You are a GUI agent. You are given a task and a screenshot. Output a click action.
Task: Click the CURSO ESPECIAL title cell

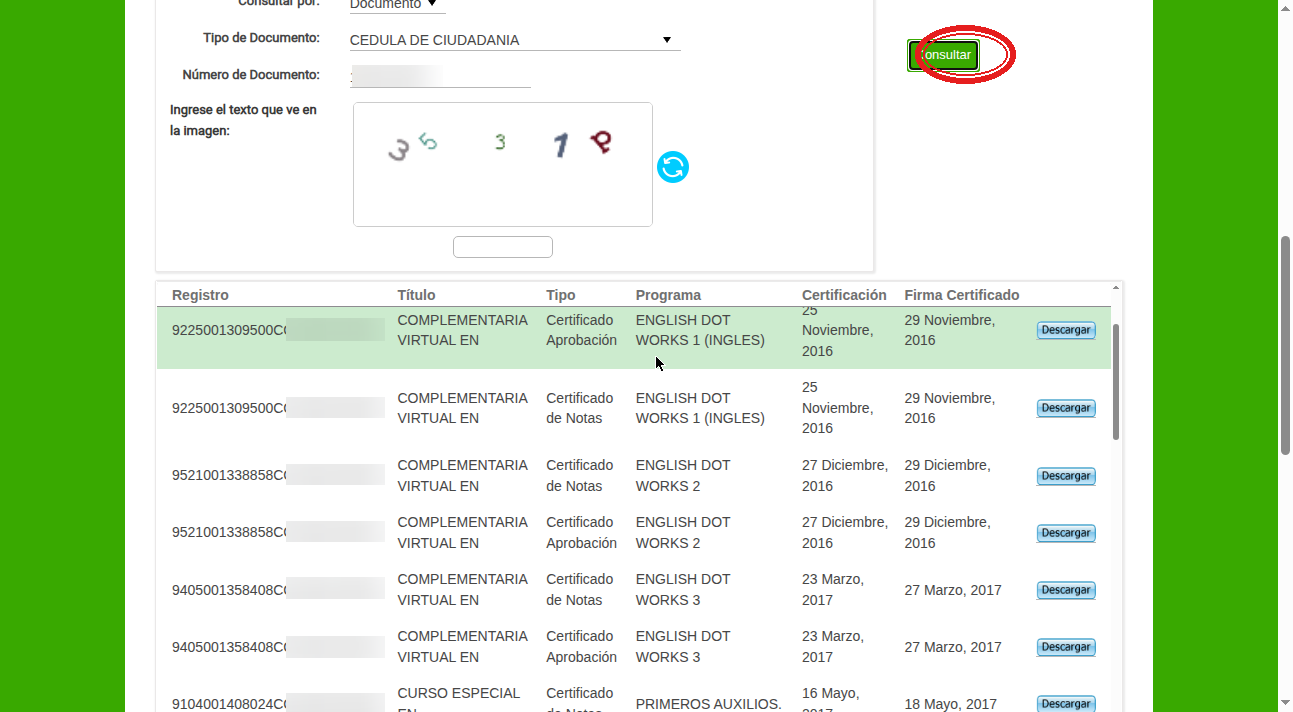(x=459, y=700)
